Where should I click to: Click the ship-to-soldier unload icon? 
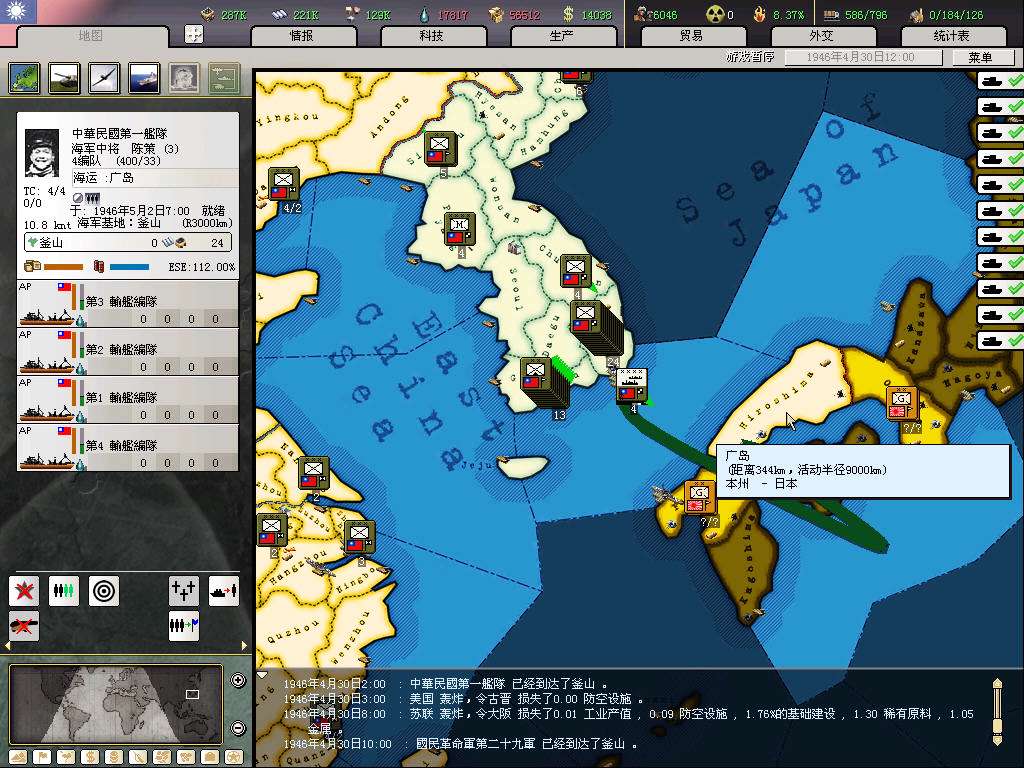(x=224, y=590)
